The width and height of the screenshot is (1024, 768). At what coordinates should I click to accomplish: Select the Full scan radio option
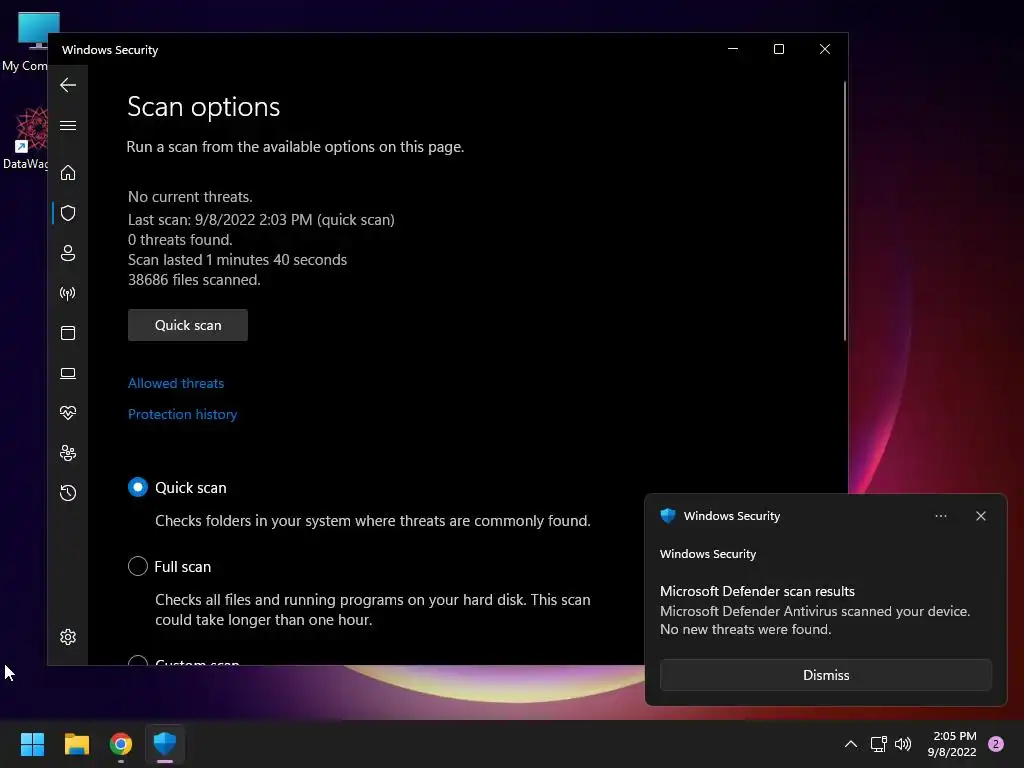coord(138,566)
